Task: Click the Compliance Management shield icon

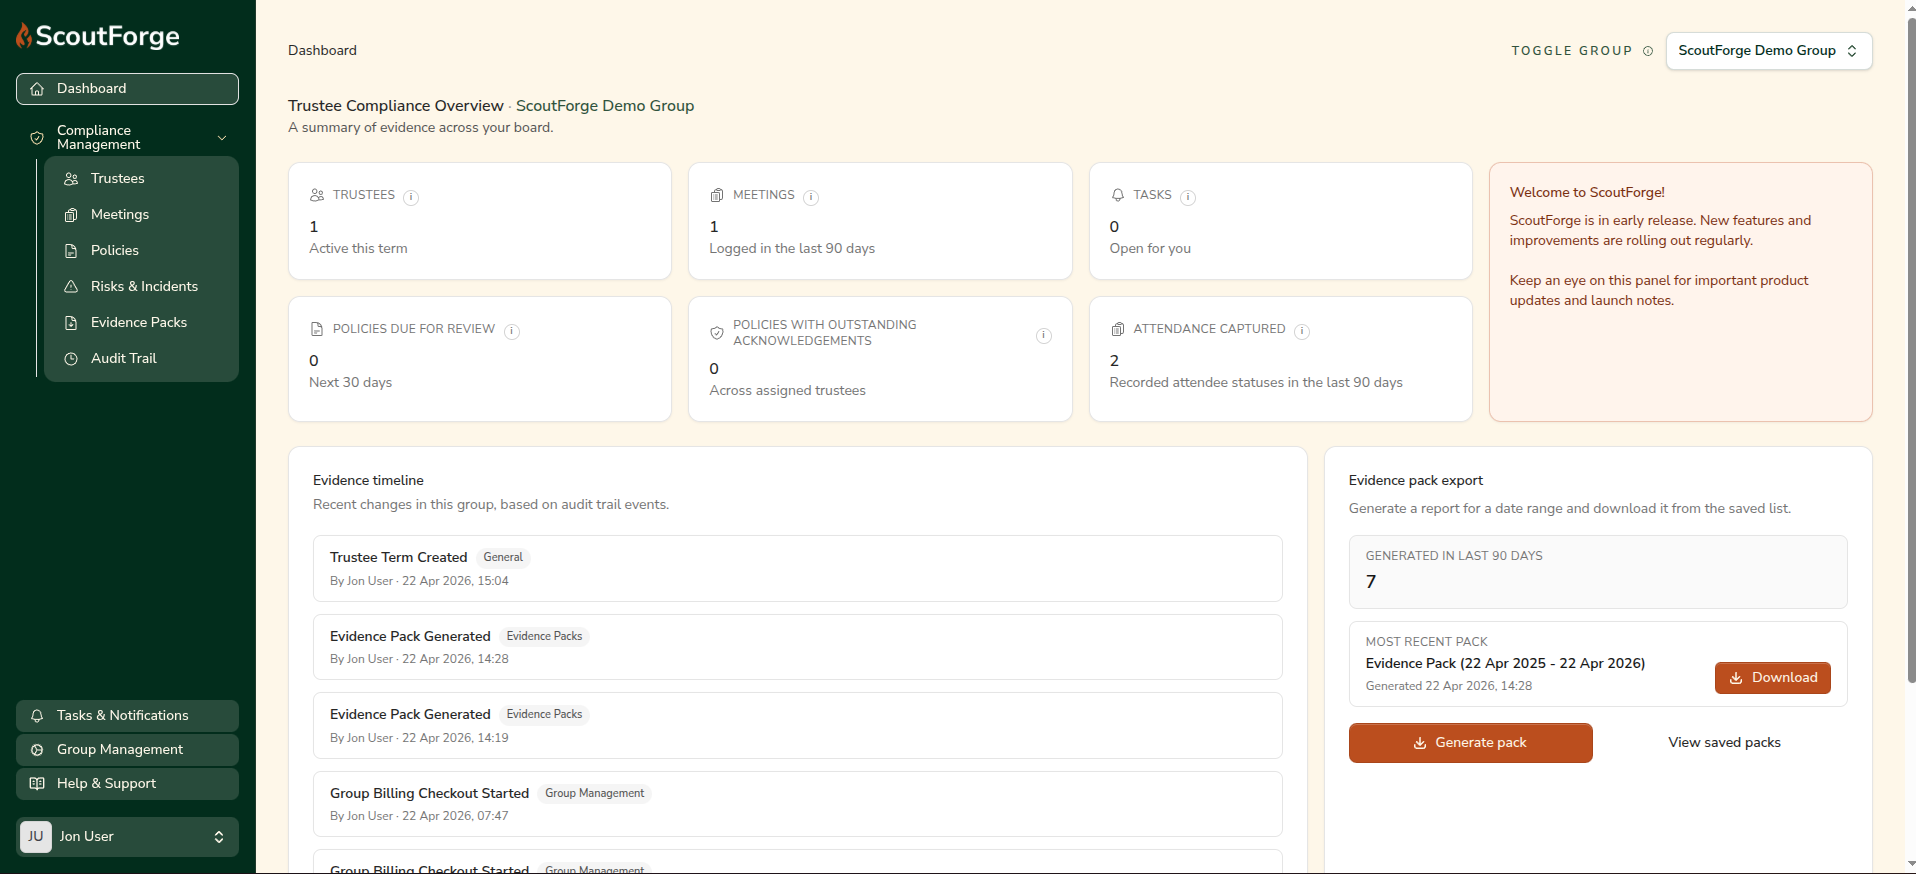Action: (37, 138)
